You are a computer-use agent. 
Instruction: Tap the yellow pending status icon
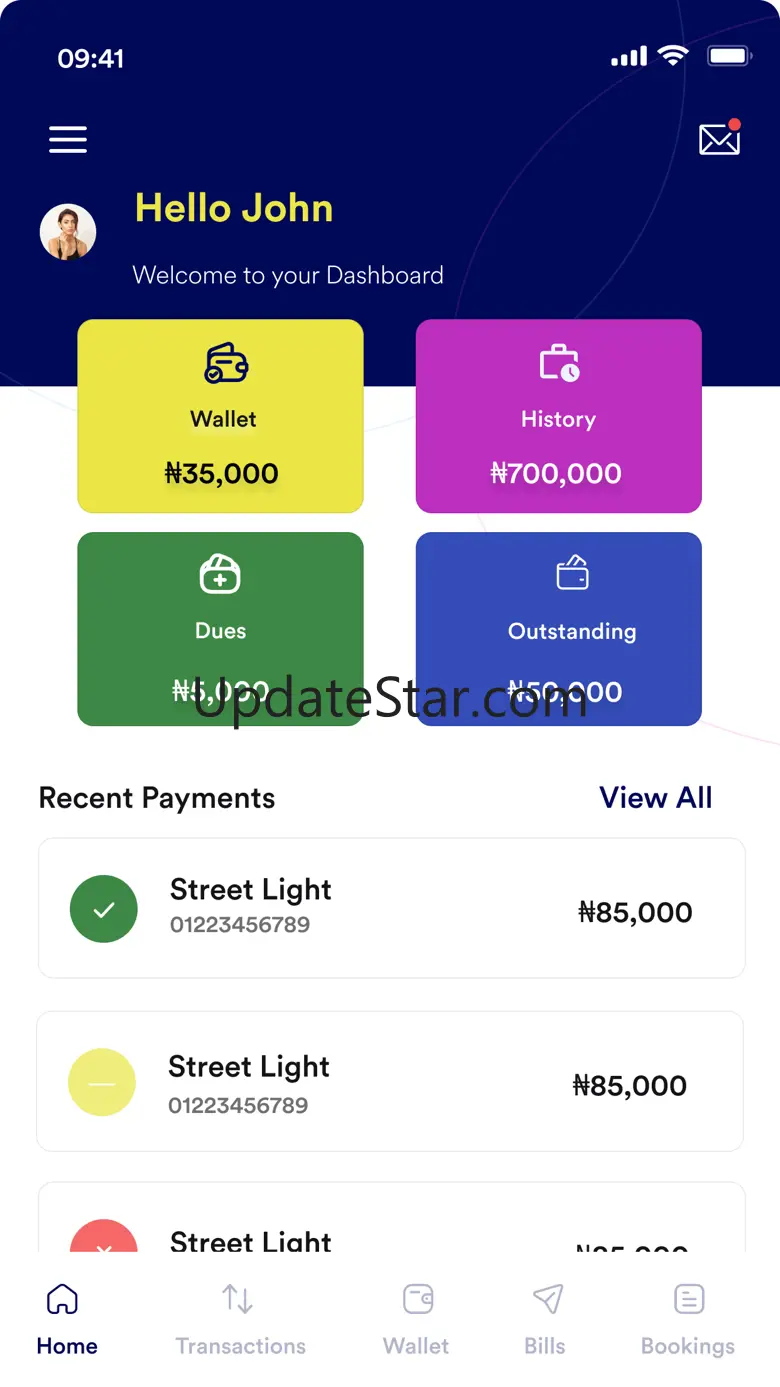(x=101, y=1083)
